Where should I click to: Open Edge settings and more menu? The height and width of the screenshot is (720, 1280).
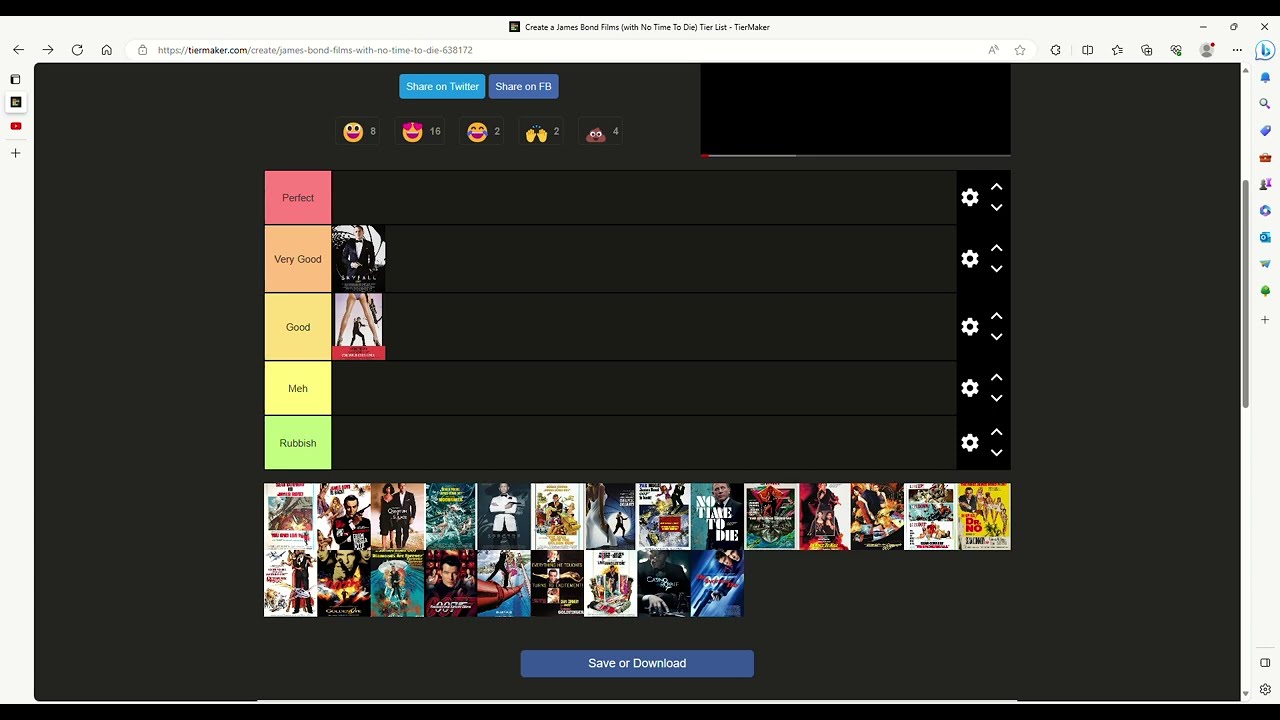(1237, 50)
